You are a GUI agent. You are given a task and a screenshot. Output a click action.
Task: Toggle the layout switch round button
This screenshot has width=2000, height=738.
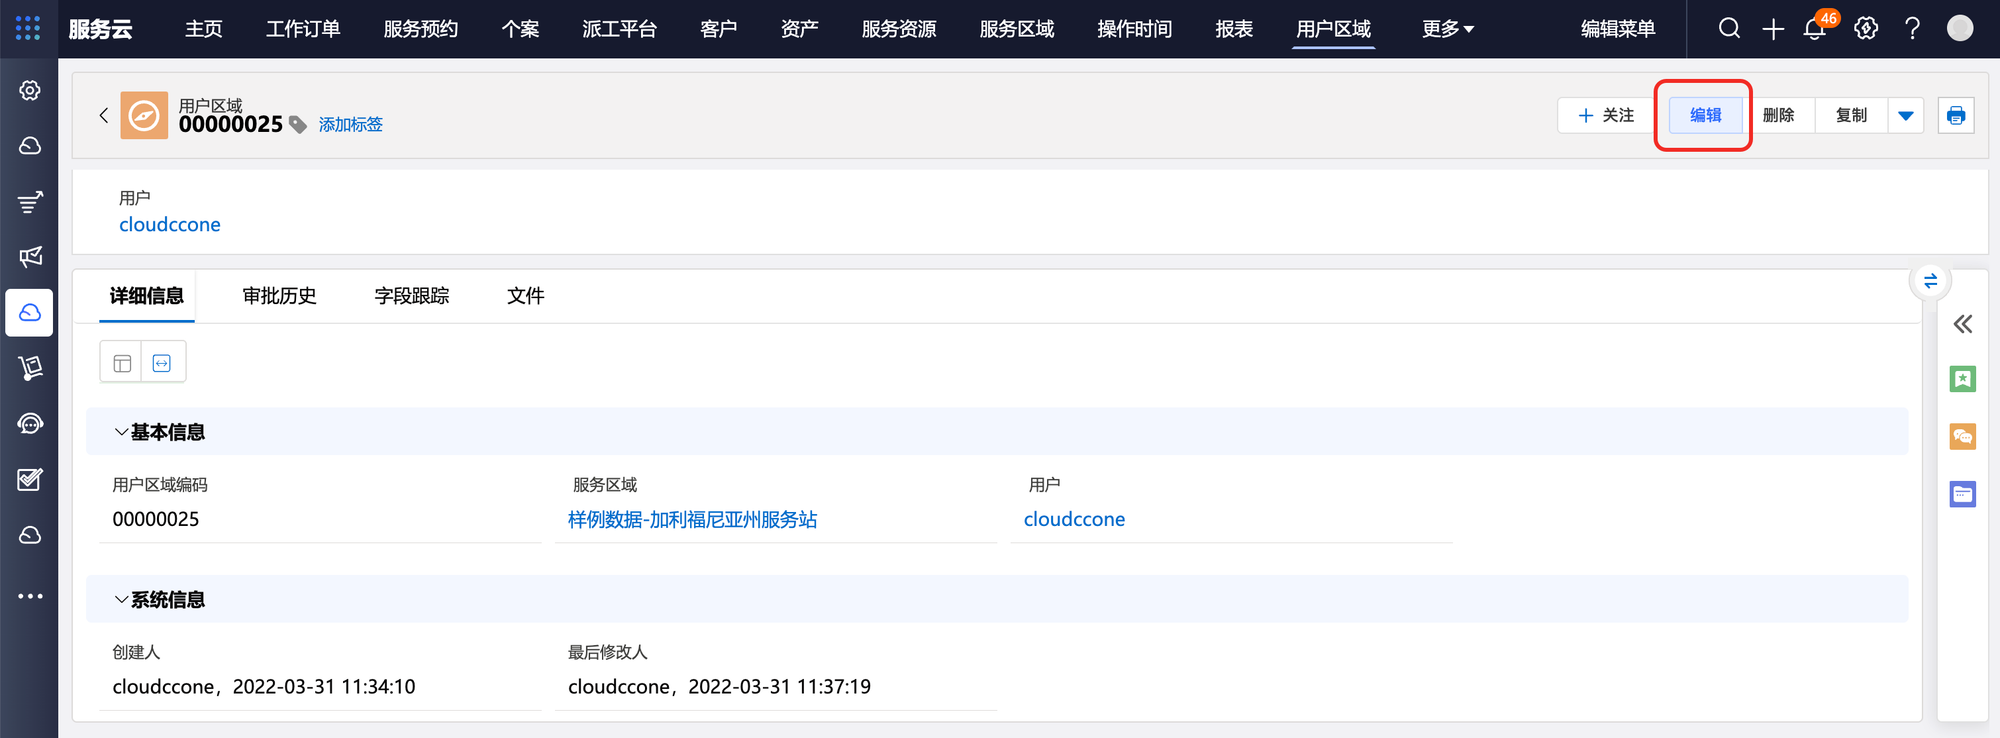pyautogui.click(x=1930, y=281)
